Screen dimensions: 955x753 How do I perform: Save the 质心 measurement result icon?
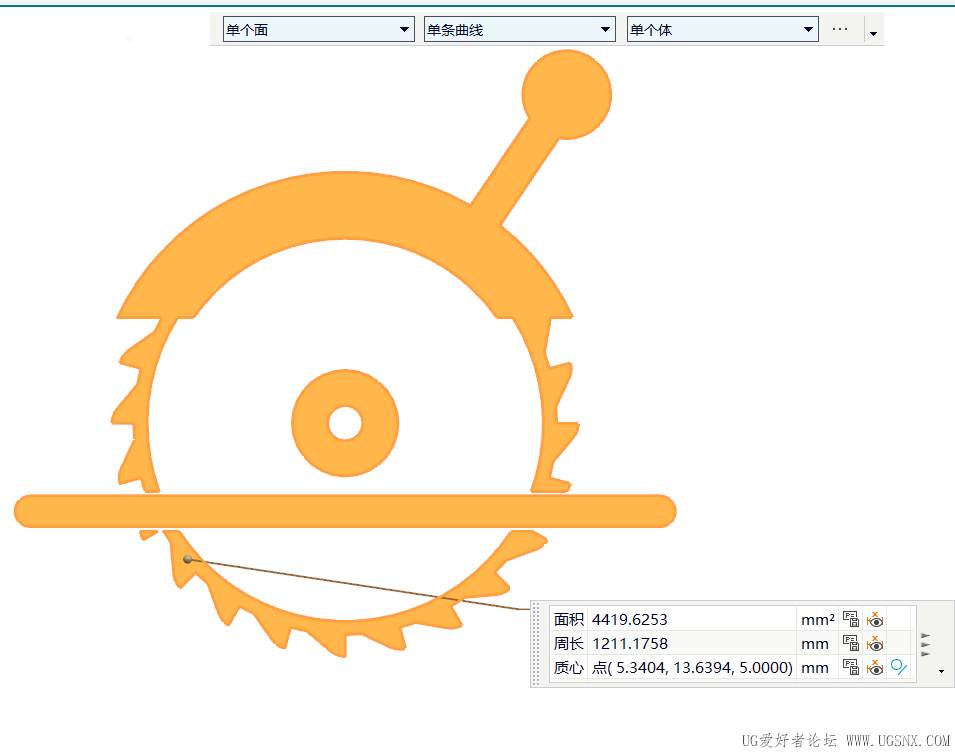pyautogui.click(x=851, y=667)
